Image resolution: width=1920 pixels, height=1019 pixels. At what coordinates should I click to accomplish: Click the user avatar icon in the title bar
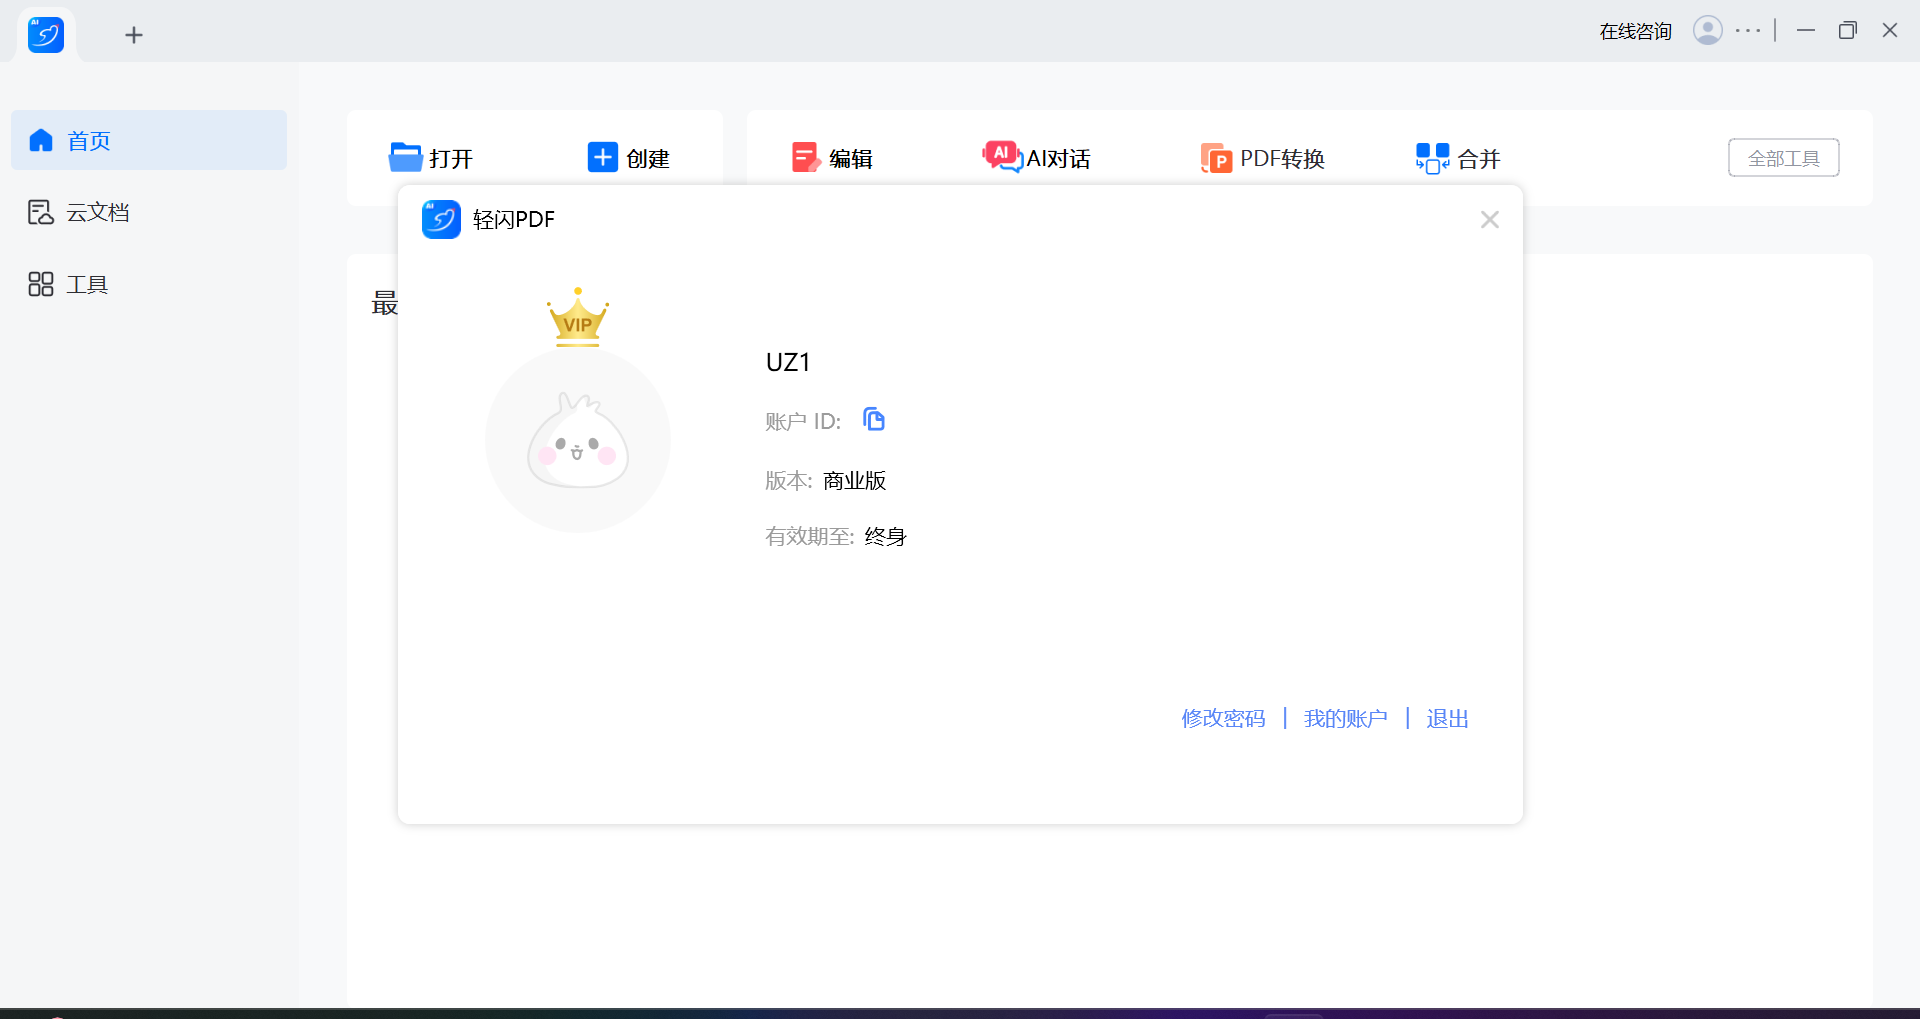click(1707, 31)
